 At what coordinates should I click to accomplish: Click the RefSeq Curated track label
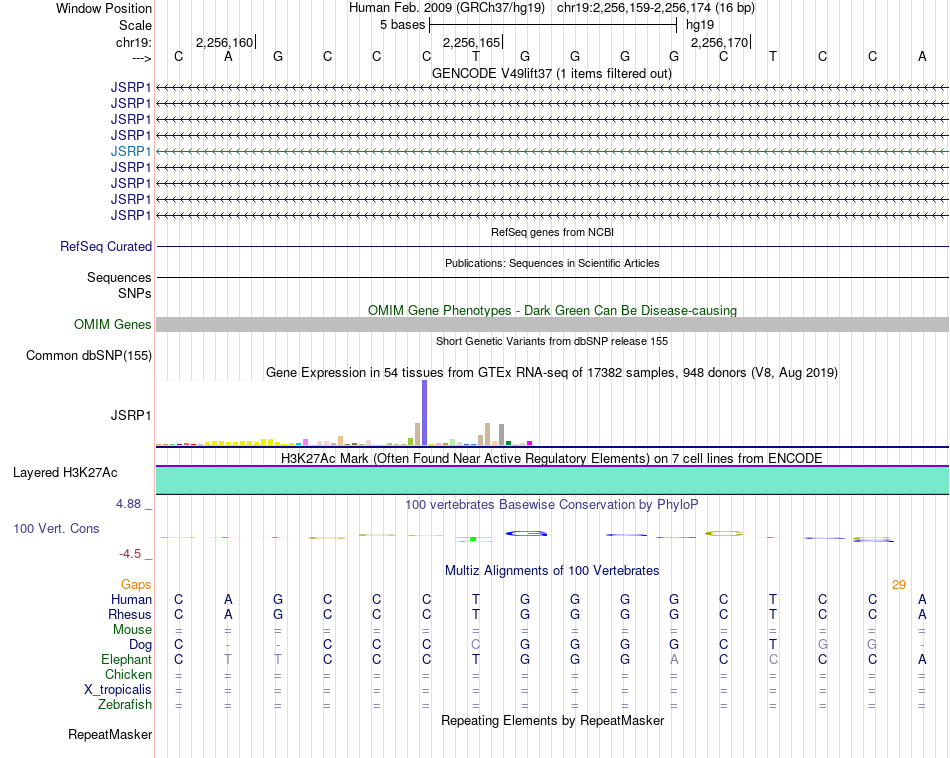point(106,247)
